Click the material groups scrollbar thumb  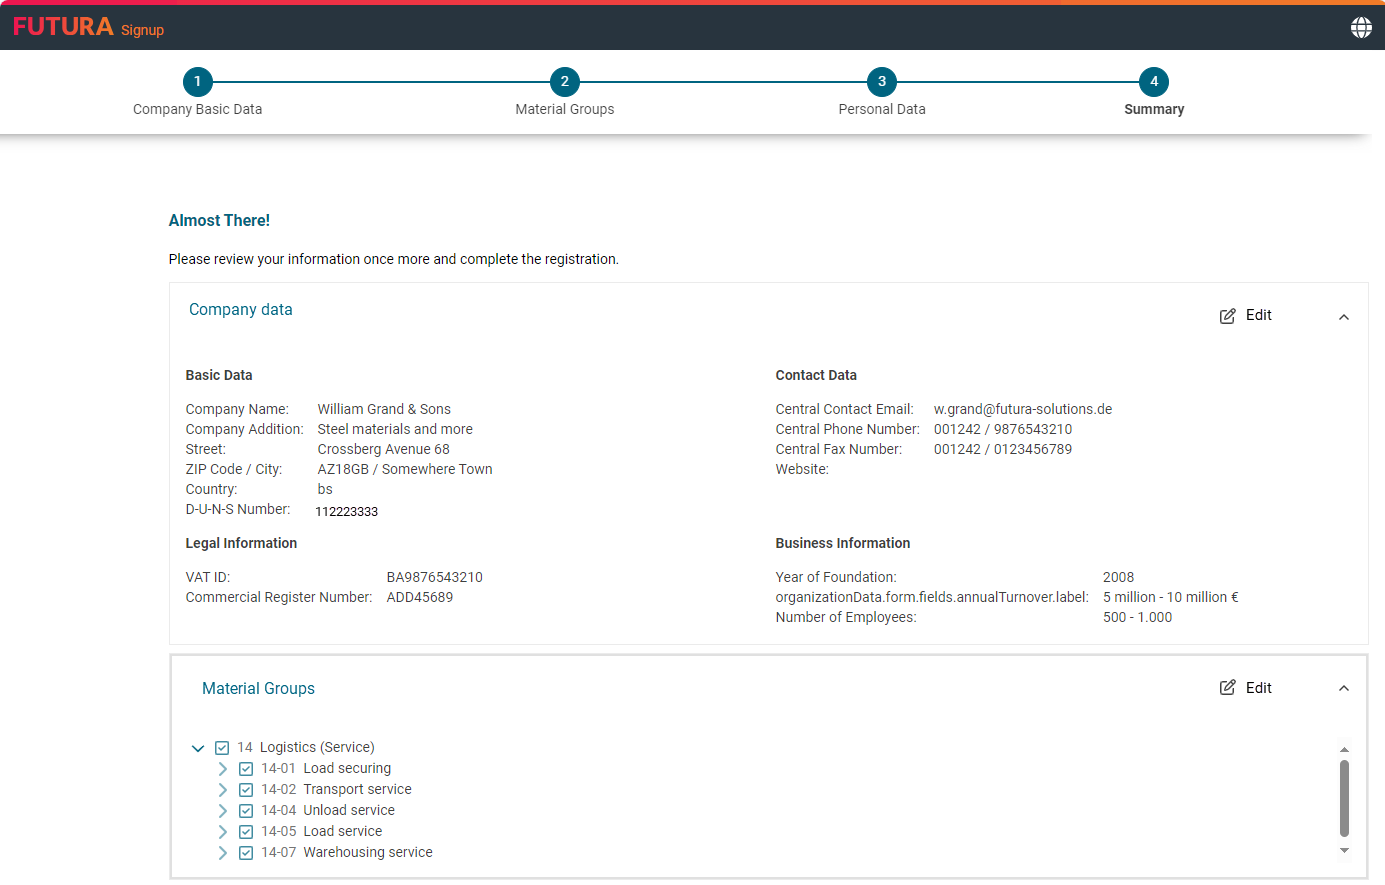1344,797
